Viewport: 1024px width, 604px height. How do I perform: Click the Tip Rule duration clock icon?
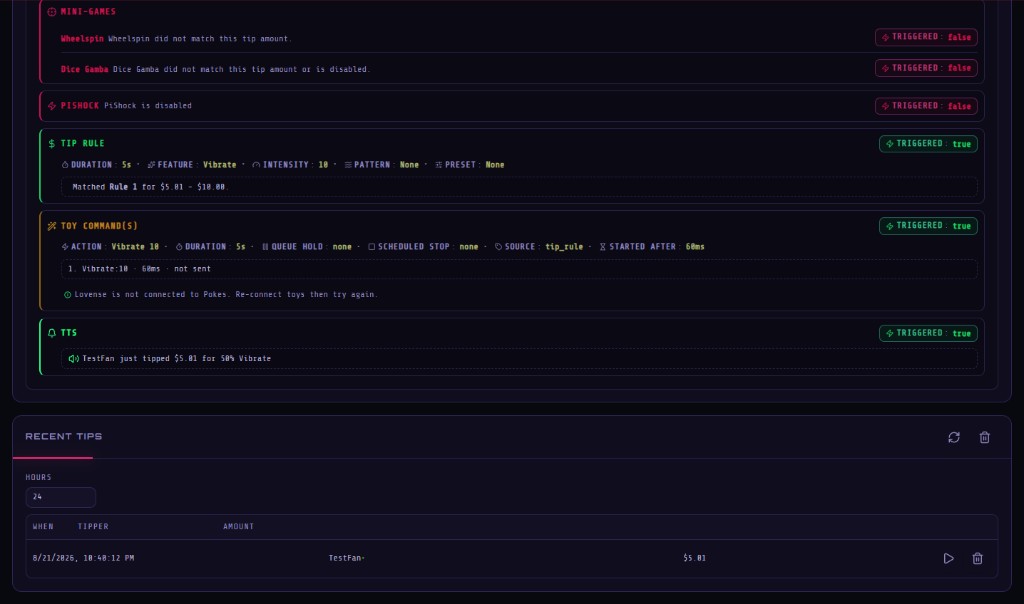(65, 165)
